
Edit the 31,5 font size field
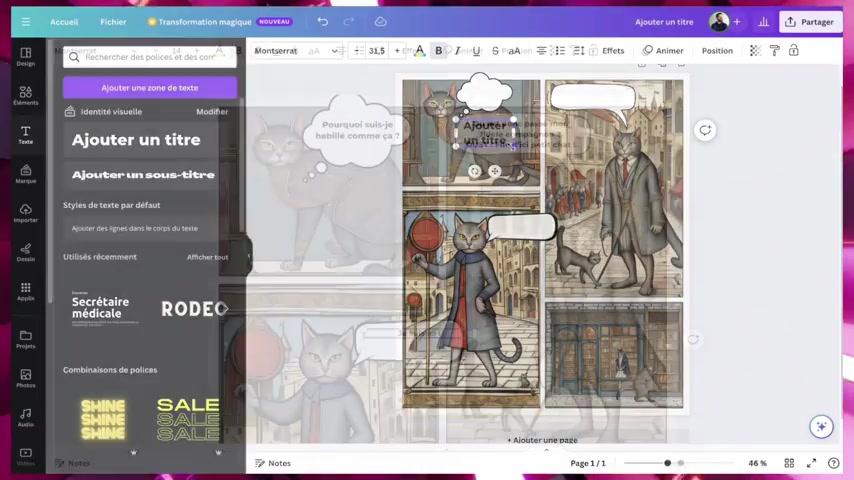(376, 51)
